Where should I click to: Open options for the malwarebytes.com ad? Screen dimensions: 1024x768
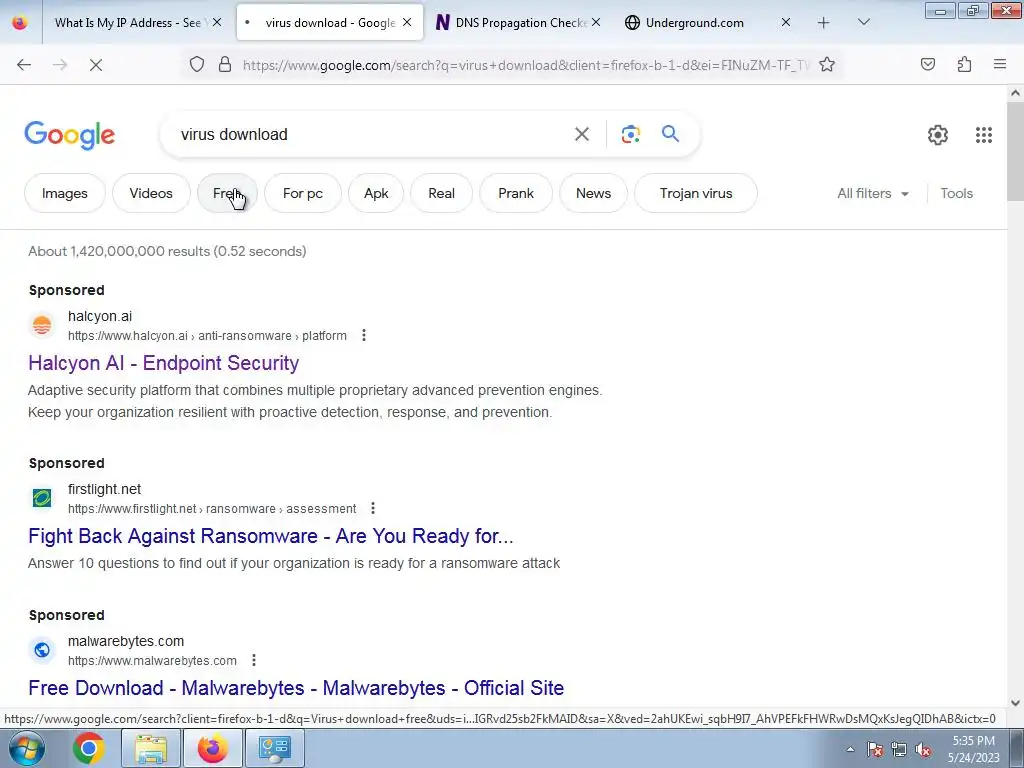[x=254, y=660]
